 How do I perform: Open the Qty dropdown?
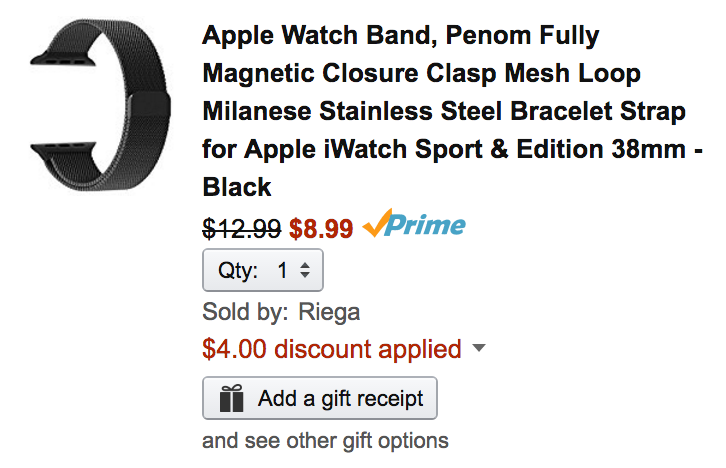(262, 270)
